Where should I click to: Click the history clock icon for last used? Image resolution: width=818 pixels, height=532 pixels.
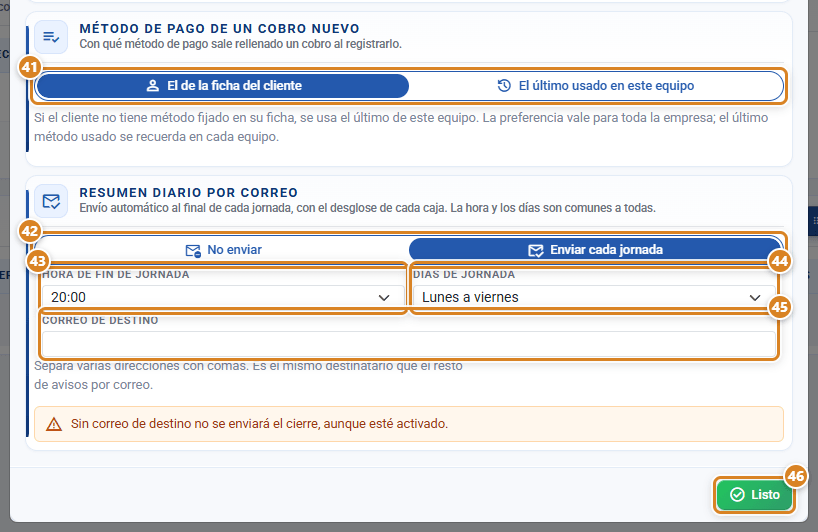(x=504, y=86)
